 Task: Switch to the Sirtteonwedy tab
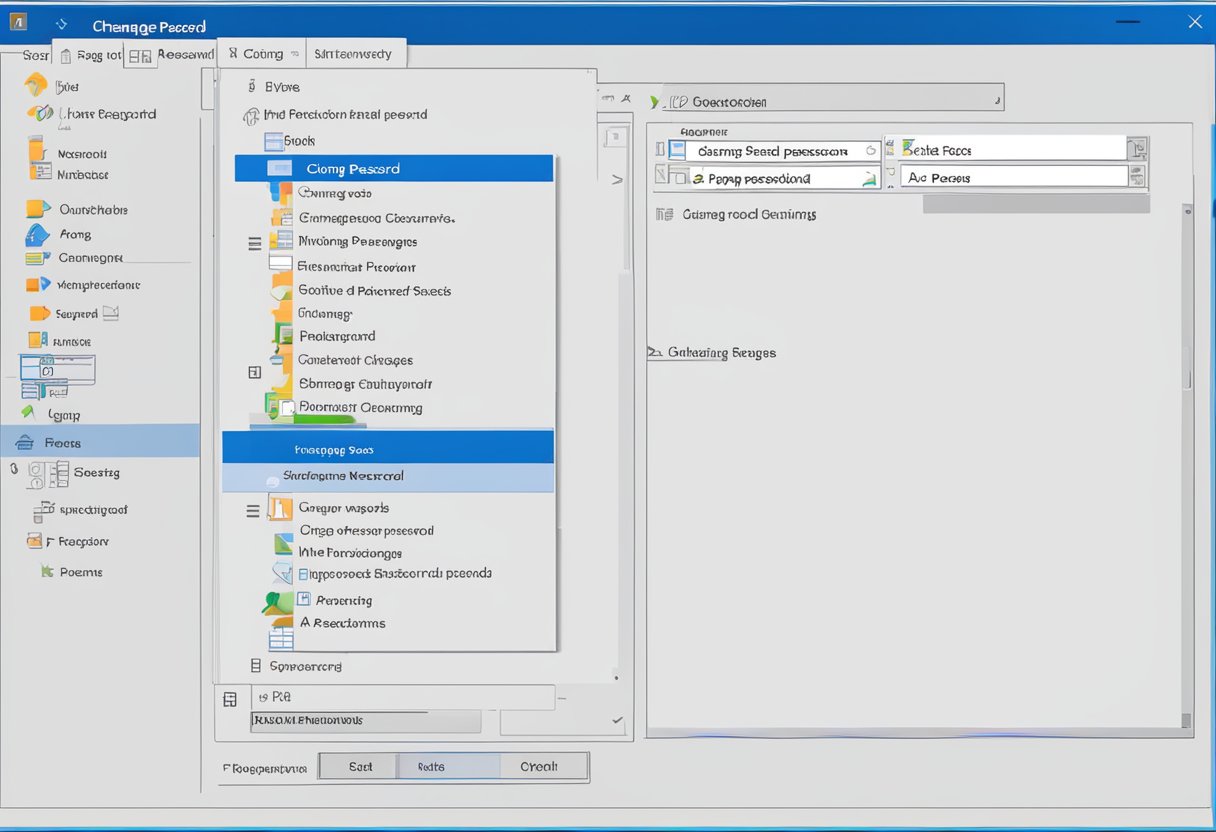[x=354, y=54]
